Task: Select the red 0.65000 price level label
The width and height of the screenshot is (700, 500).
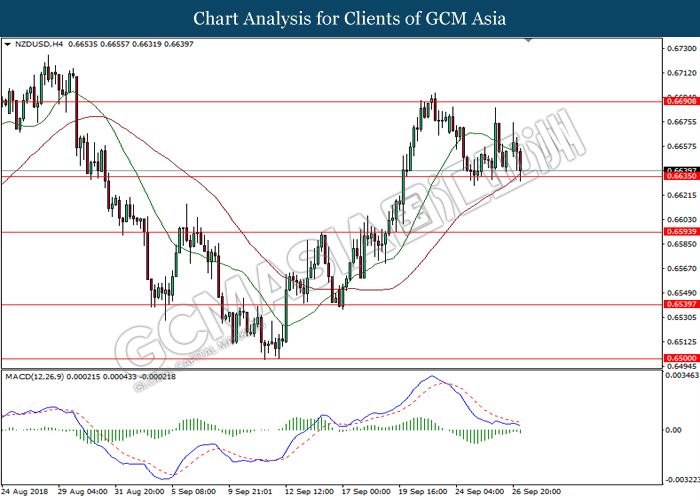Action: click(x=681, y=358)
